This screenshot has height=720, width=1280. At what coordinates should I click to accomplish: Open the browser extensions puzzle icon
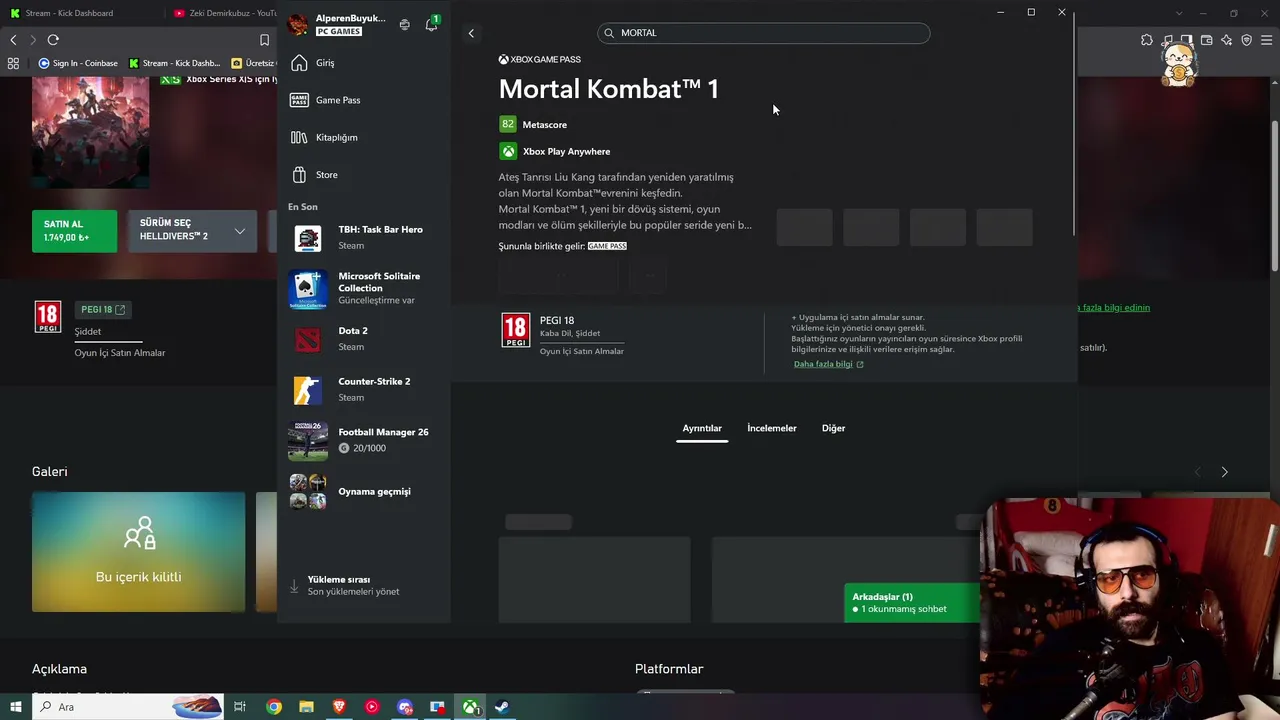tap(1147, 40)
